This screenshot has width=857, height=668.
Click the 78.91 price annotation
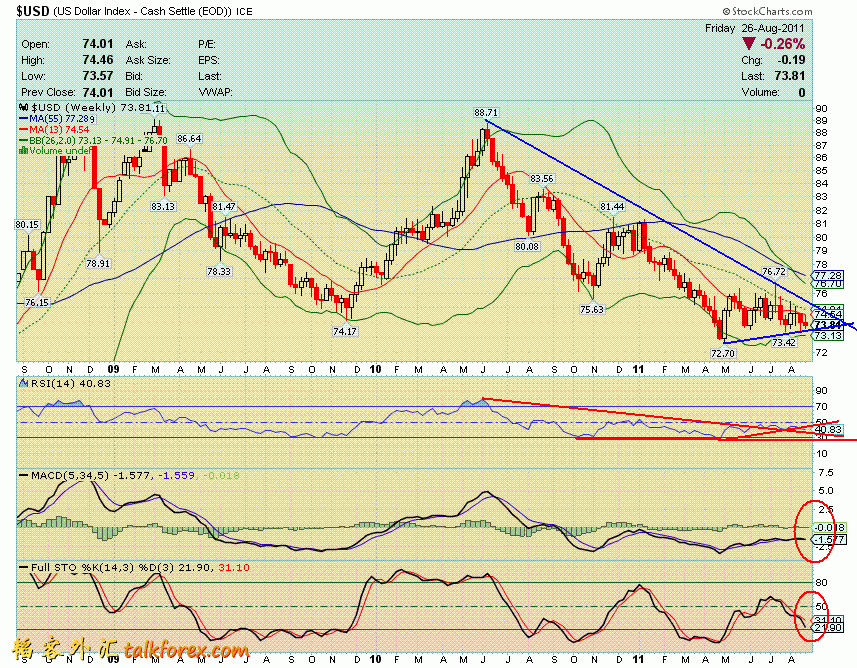coord(98,263)
